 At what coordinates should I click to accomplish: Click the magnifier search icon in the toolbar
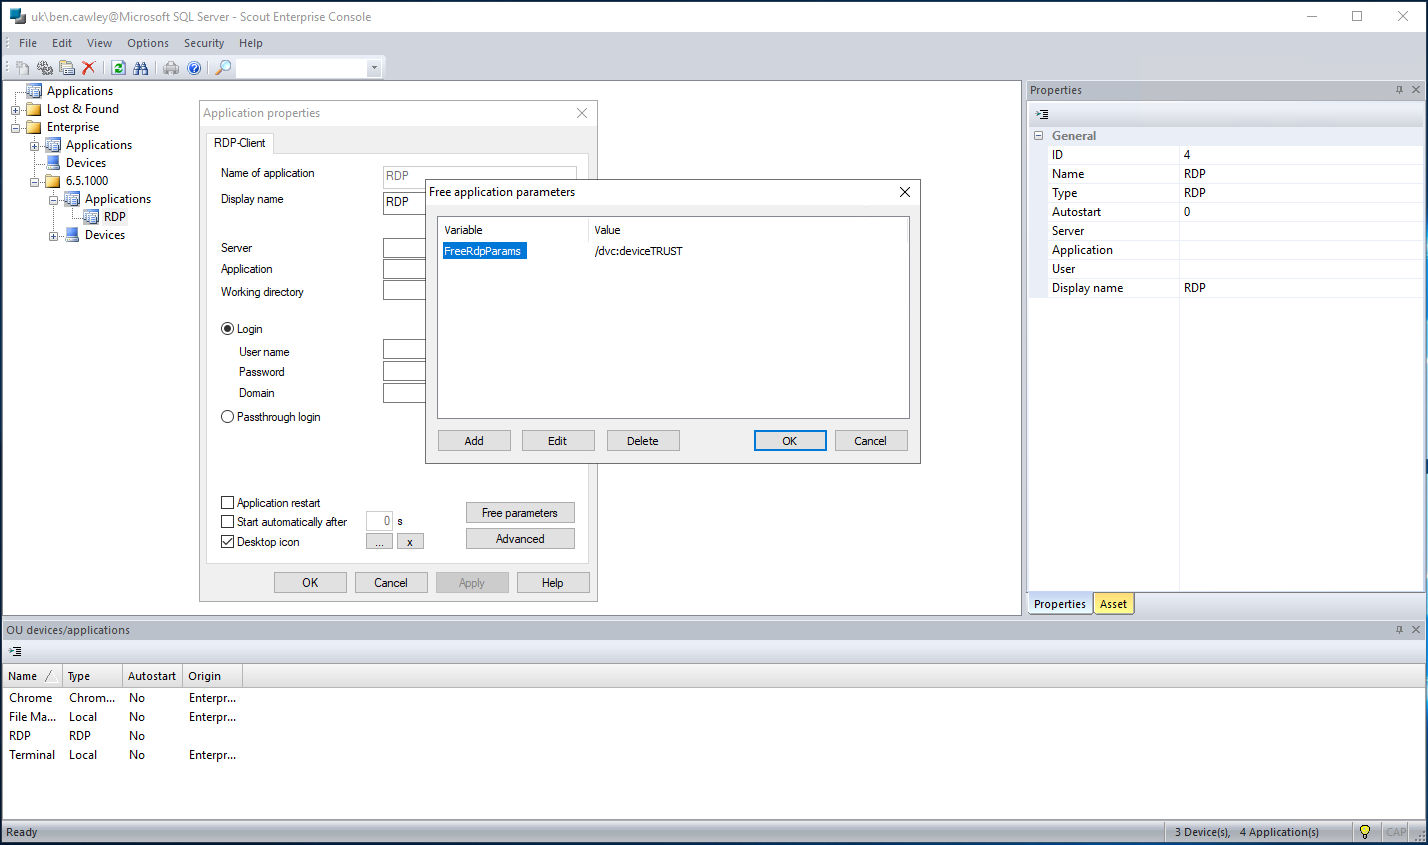tap(224, 68)
